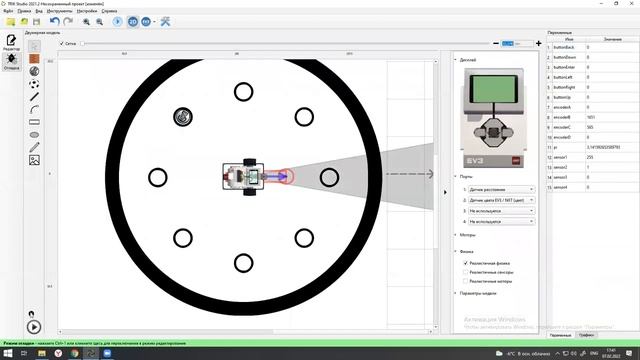This screenshot has height=360, width=640.
Task: Switch to Отладка debug mode
Action: pyautogui.click(x=11, y=62)
